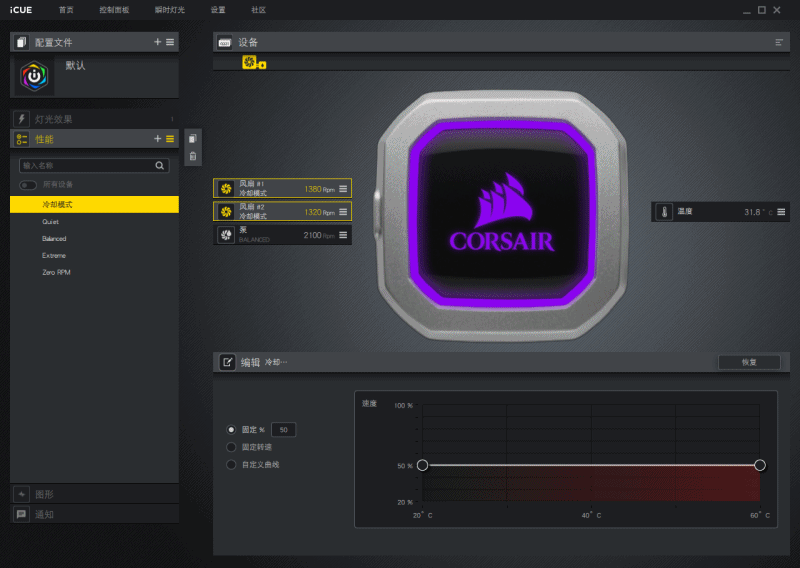Click the delete preset trash icon
Viewport: 800px width, 568px height.
193,156
